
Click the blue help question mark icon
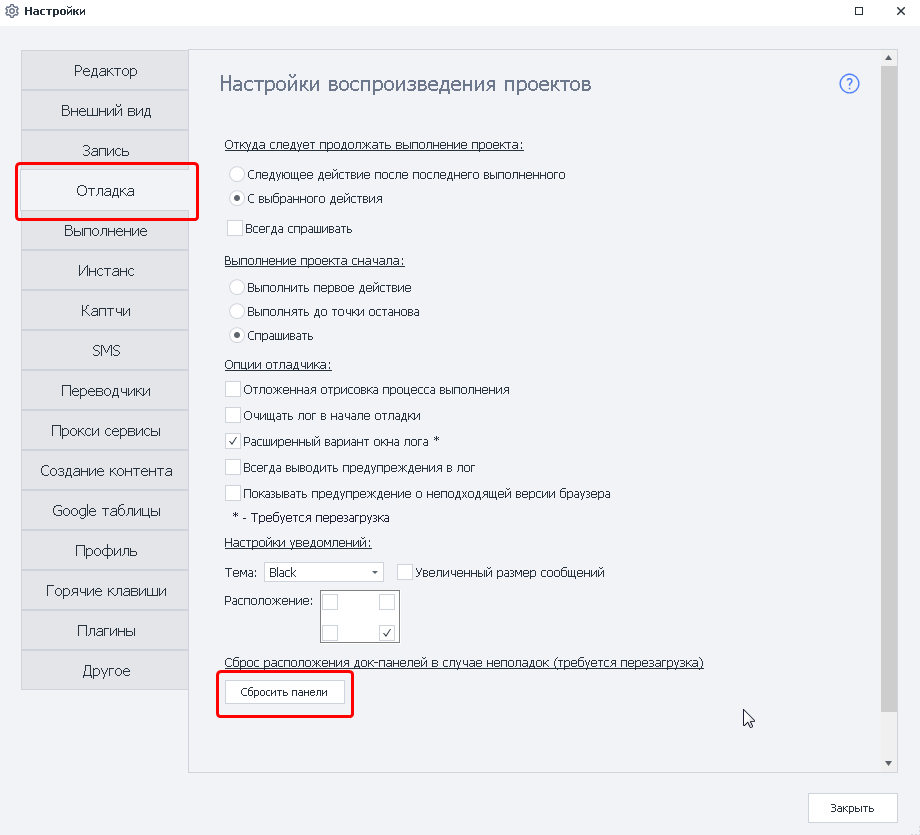point(849,84)
